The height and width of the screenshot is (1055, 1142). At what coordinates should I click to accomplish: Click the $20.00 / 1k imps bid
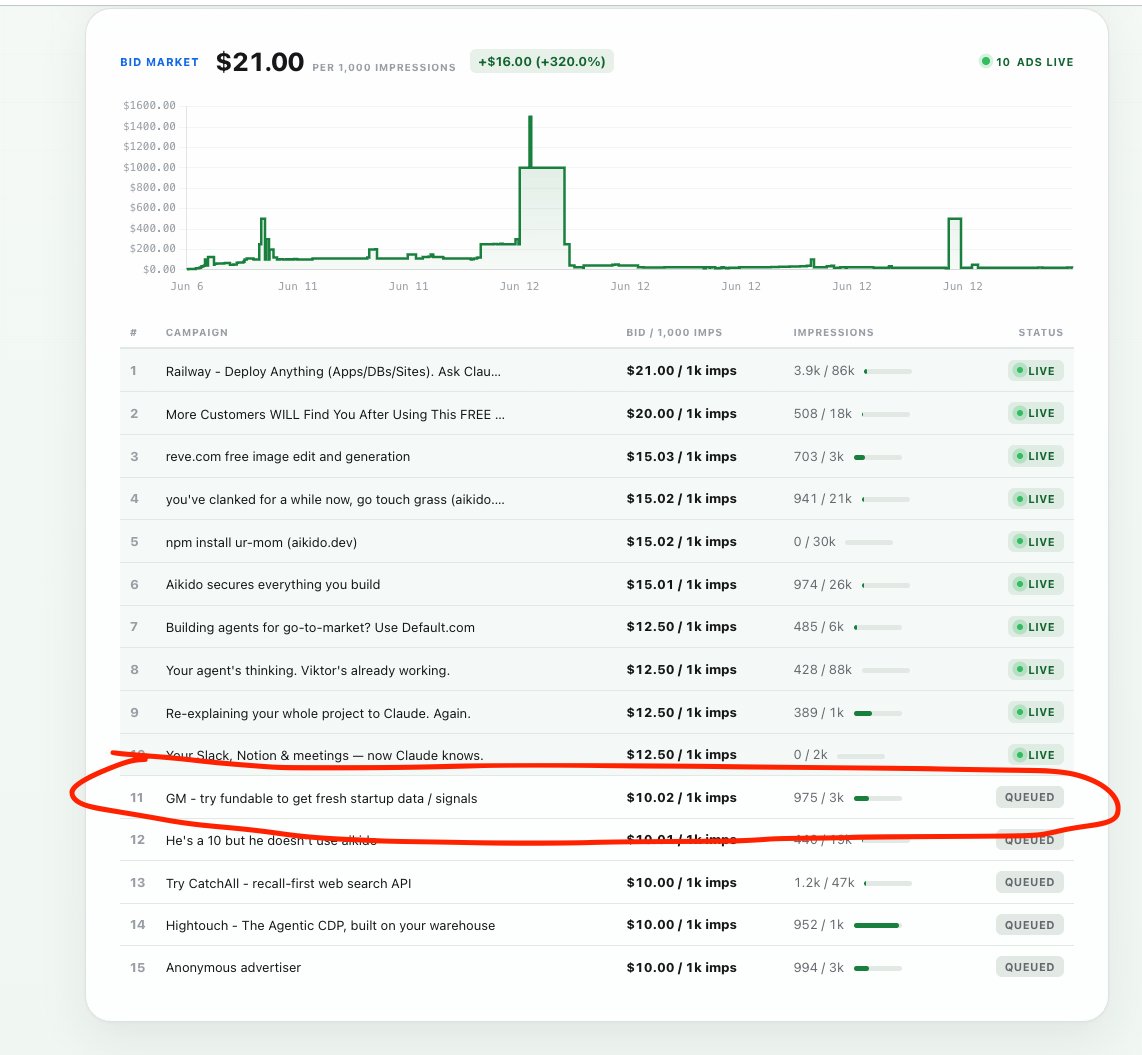[682, 414]
